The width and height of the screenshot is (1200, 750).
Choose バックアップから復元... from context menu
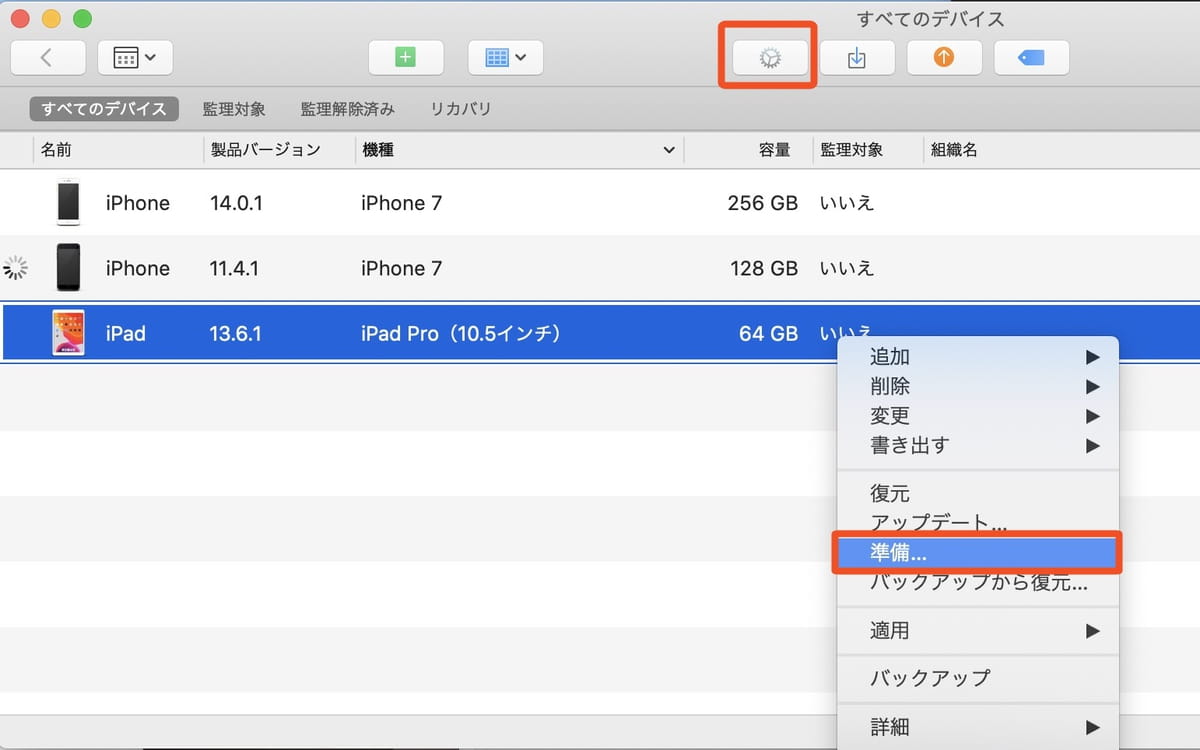[x=977, y=582]
